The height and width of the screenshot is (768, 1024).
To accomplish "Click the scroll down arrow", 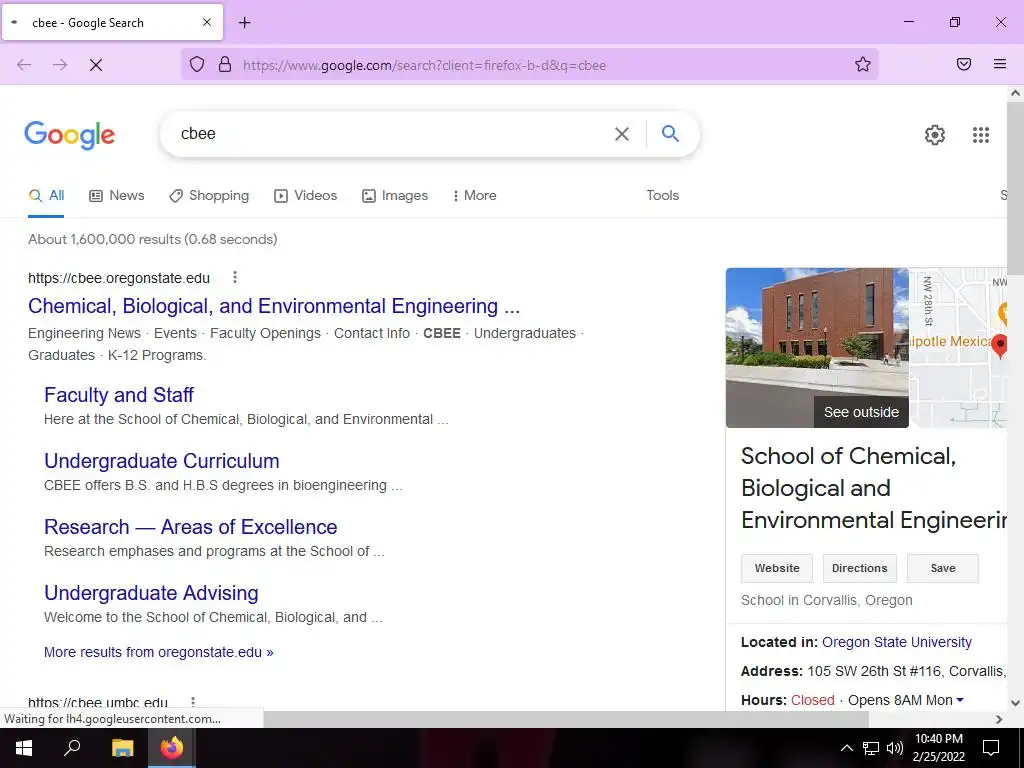I will pyautogui.click(x=1015, y=703).
